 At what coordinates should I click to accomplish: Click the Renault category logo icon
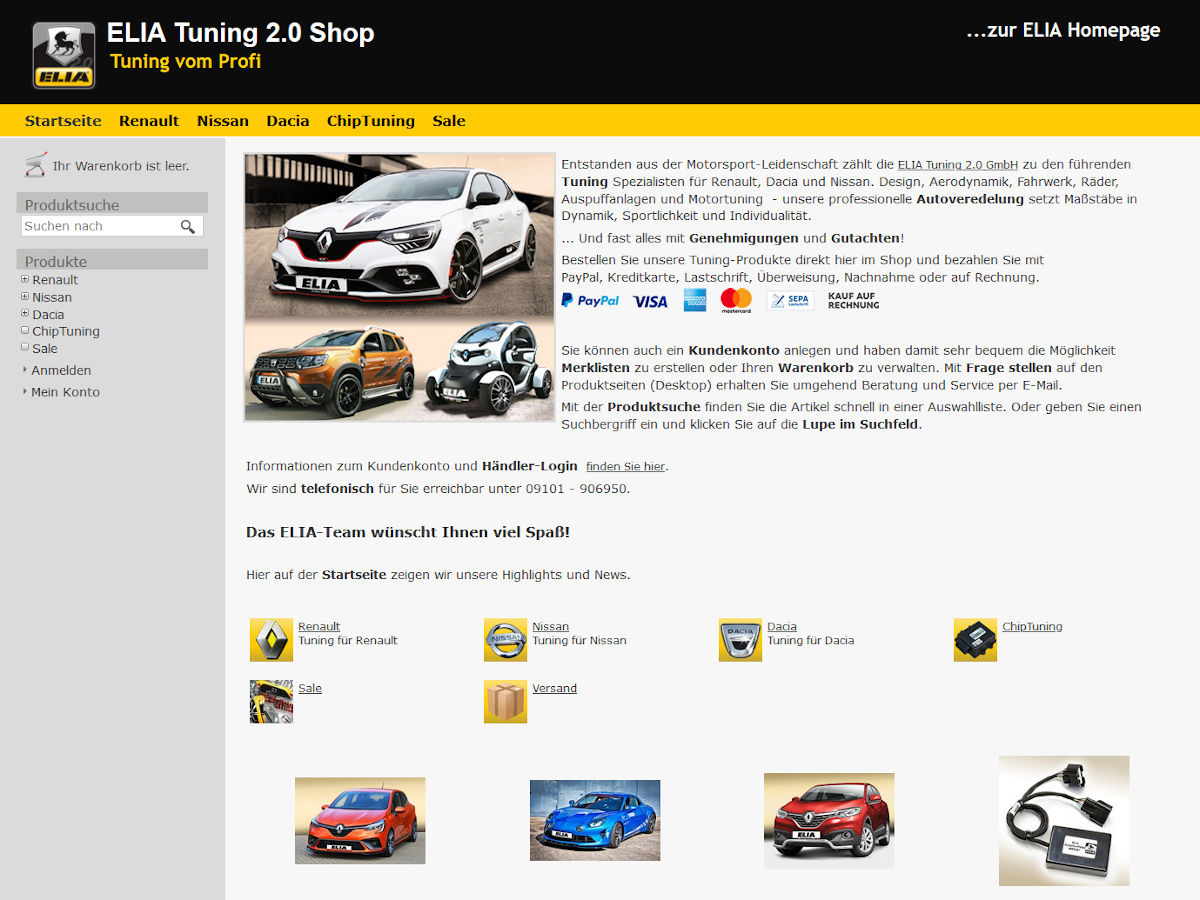271,640
